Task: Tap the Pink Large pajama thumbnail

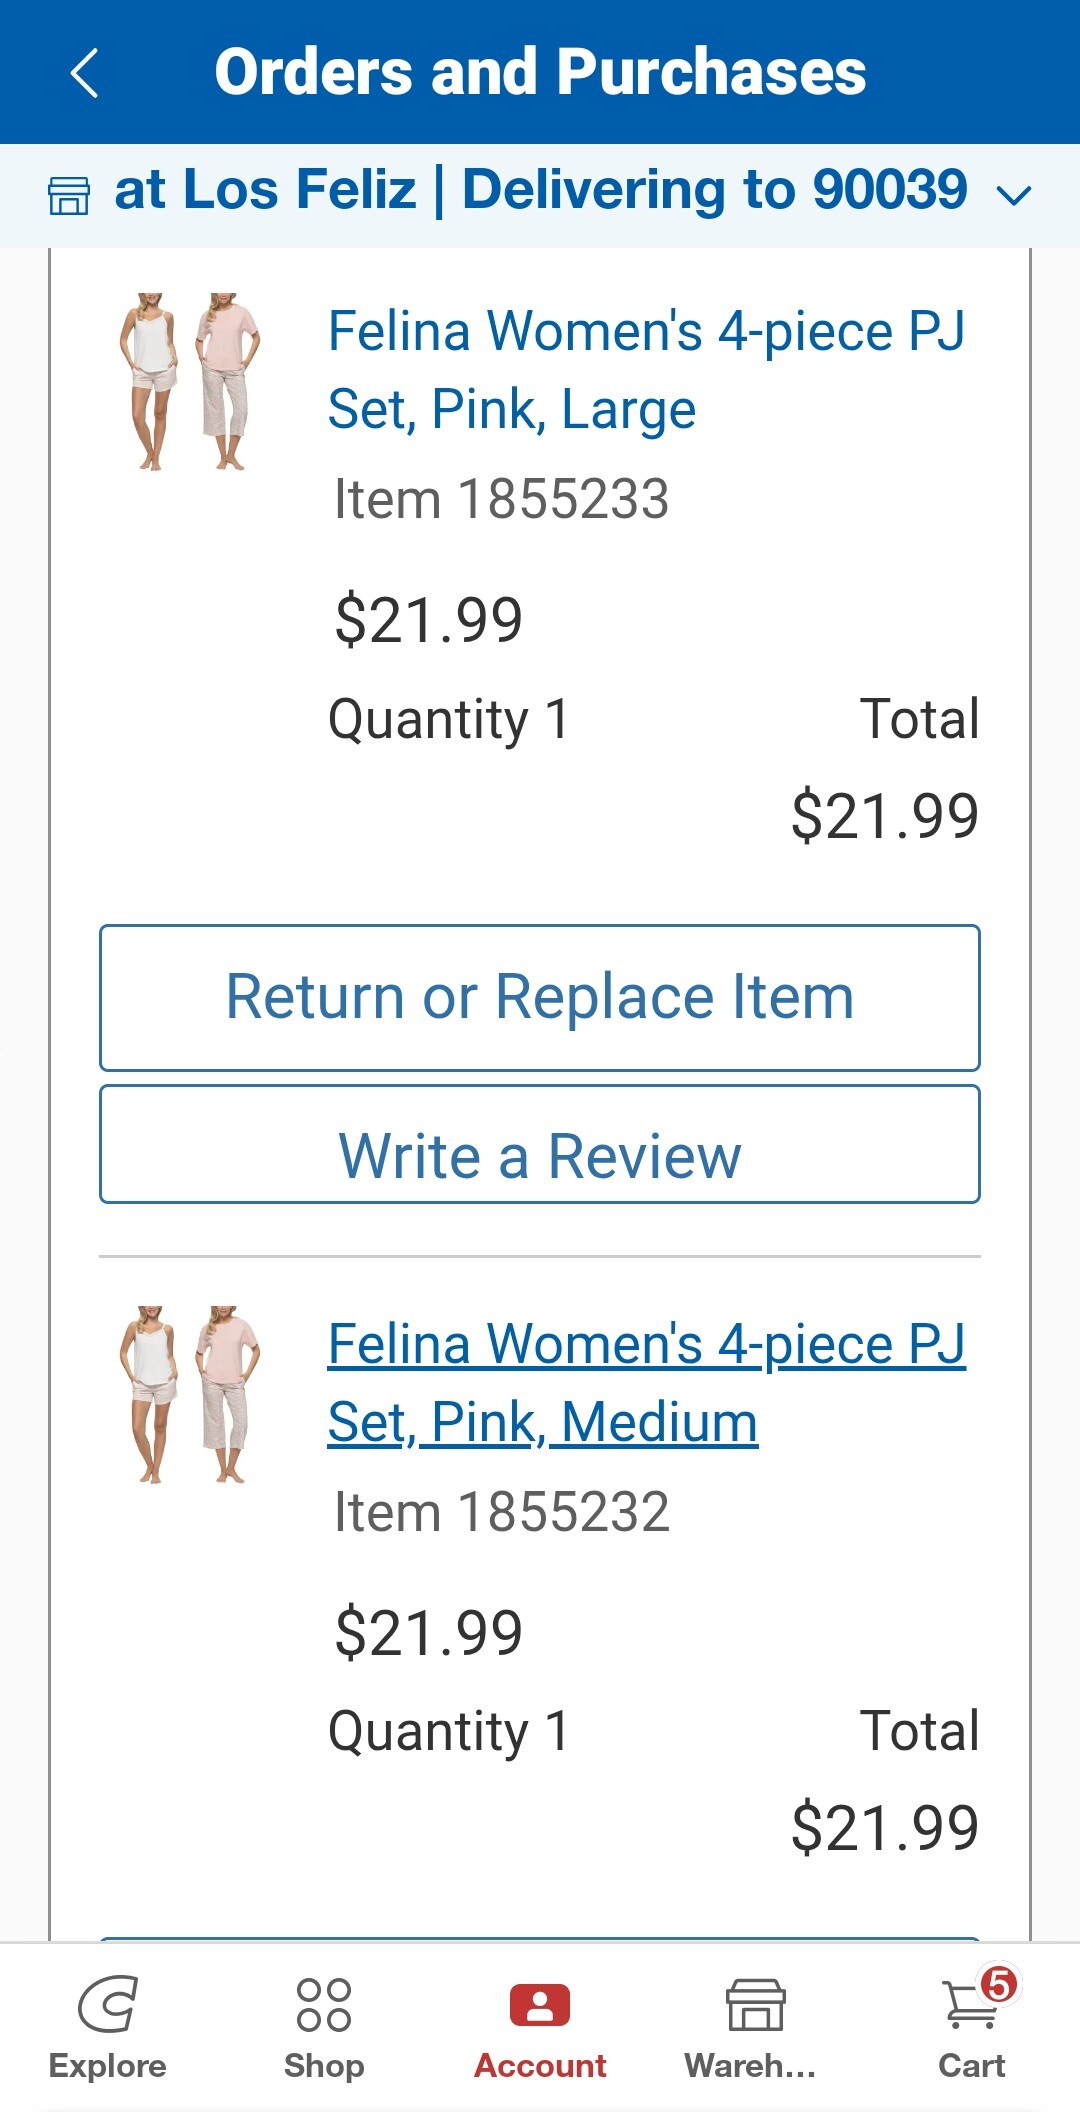Action: coord(190,381)
